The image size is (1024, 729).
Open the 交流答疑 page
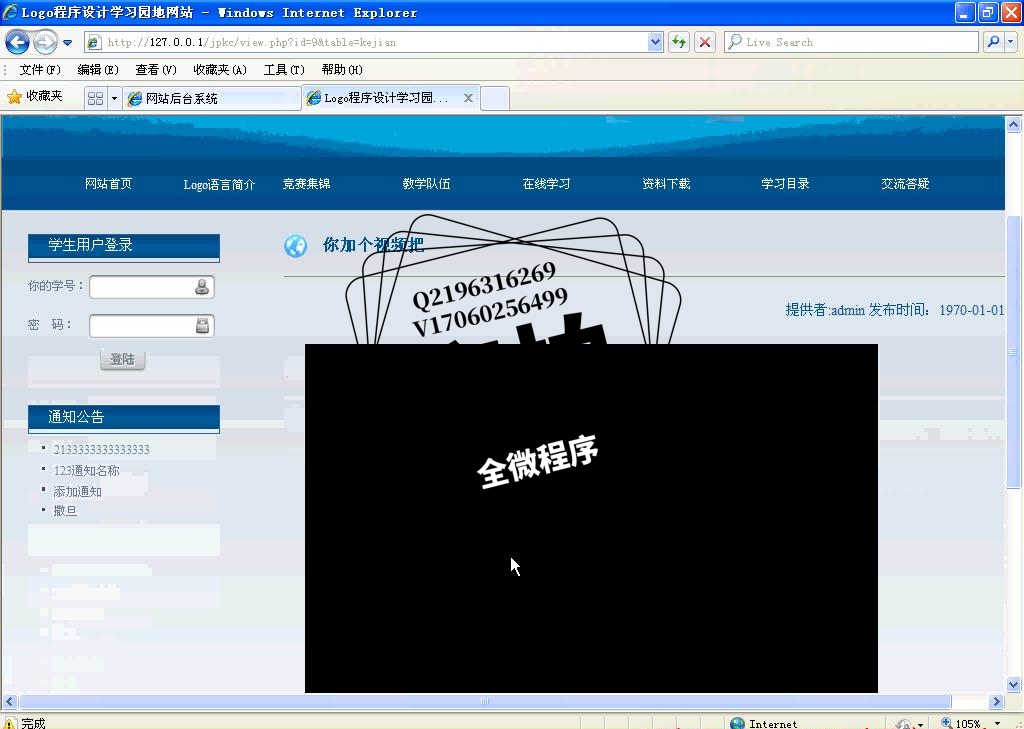[905, 184]
